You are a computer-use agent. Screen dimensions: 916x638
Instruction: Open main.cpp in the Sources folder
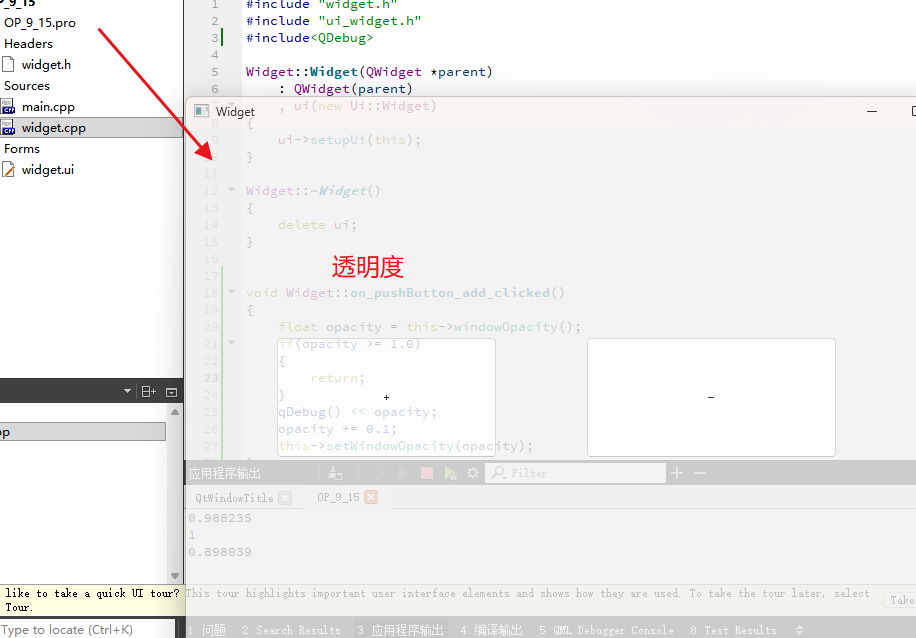pos(48,107)
